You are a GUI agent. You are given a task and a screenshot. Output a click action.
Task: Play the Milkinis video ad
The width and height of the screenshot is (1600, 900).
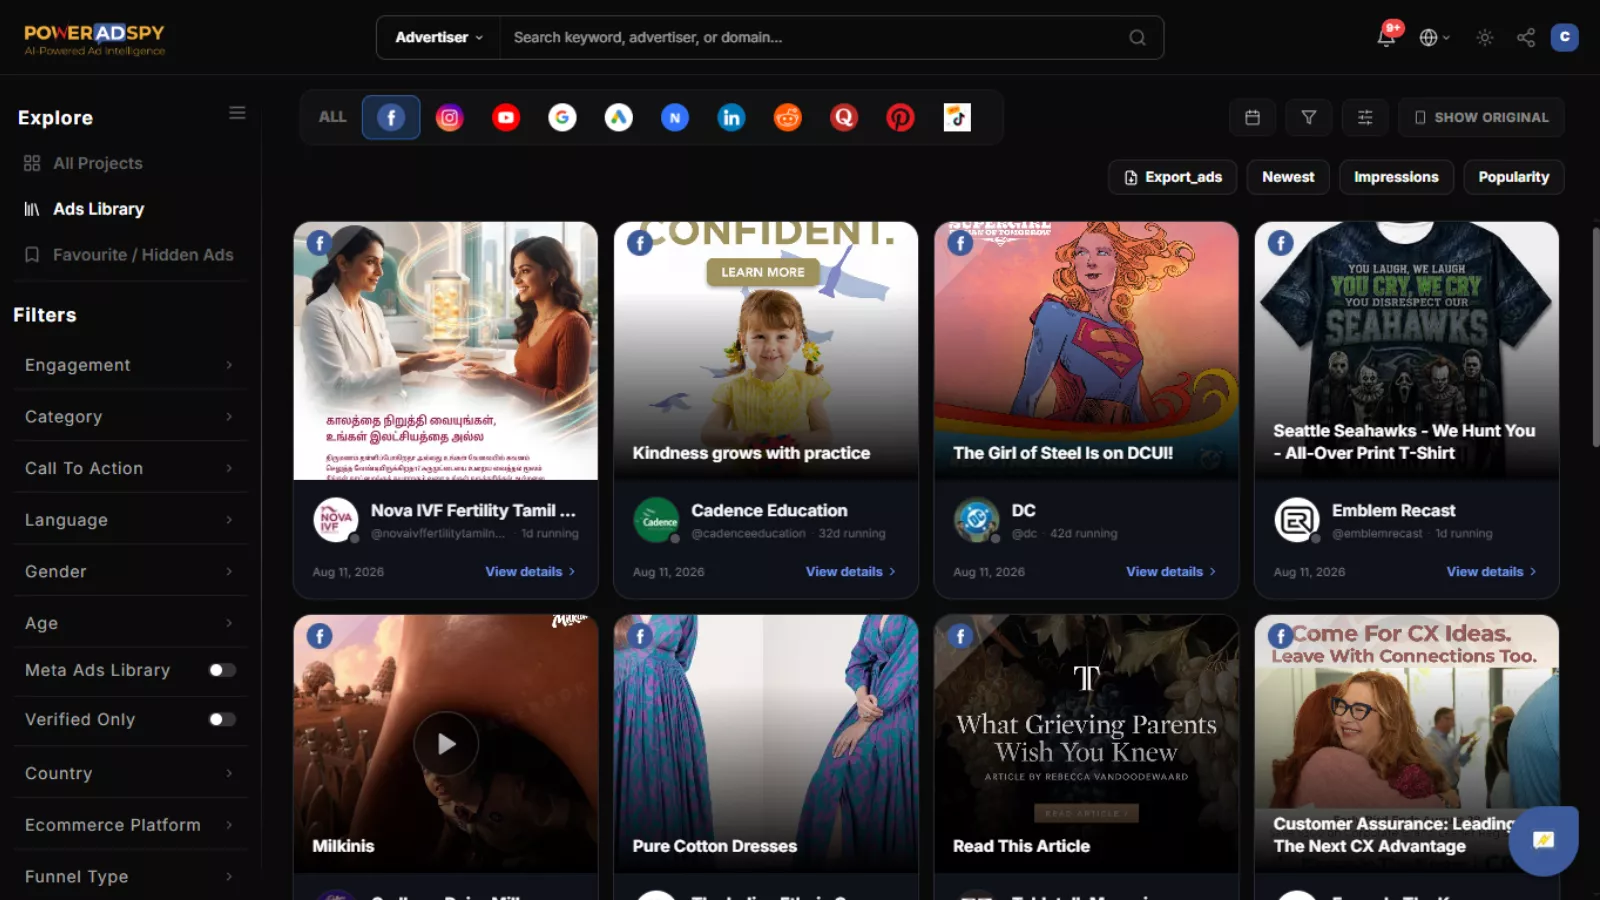(446, 744)
